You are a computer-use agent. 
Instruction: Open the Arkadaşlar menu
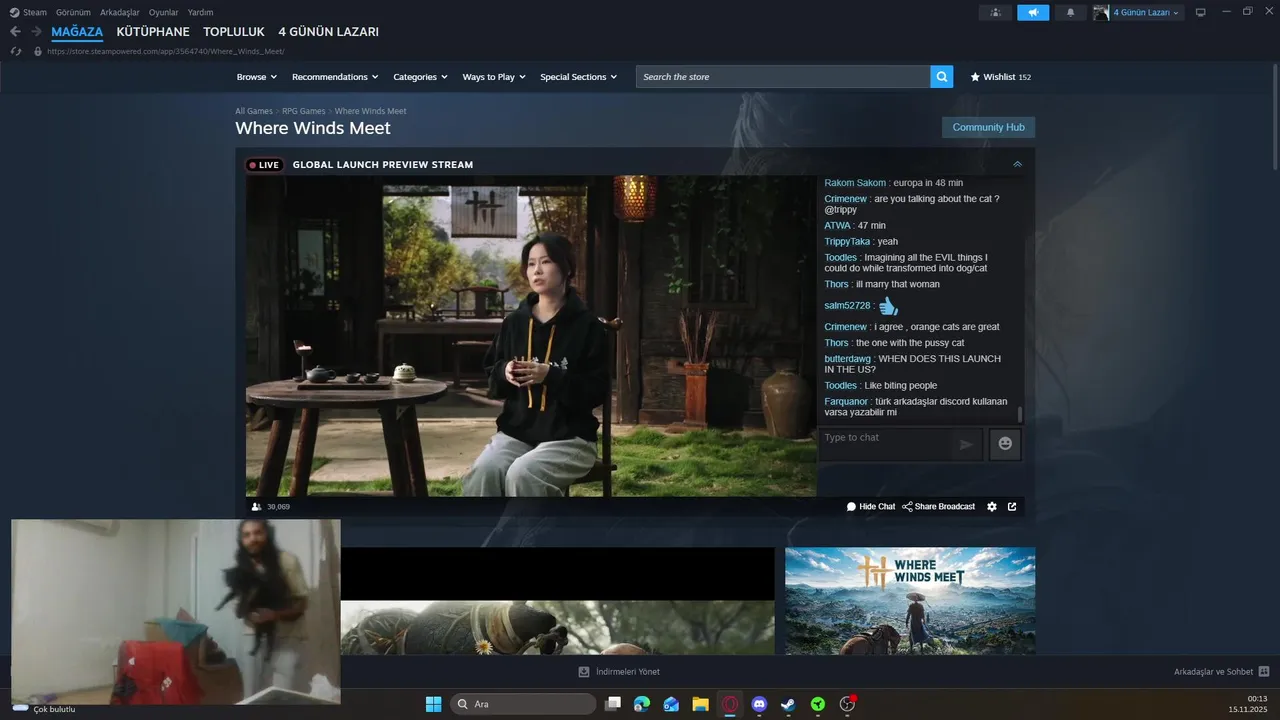(120, 12)
